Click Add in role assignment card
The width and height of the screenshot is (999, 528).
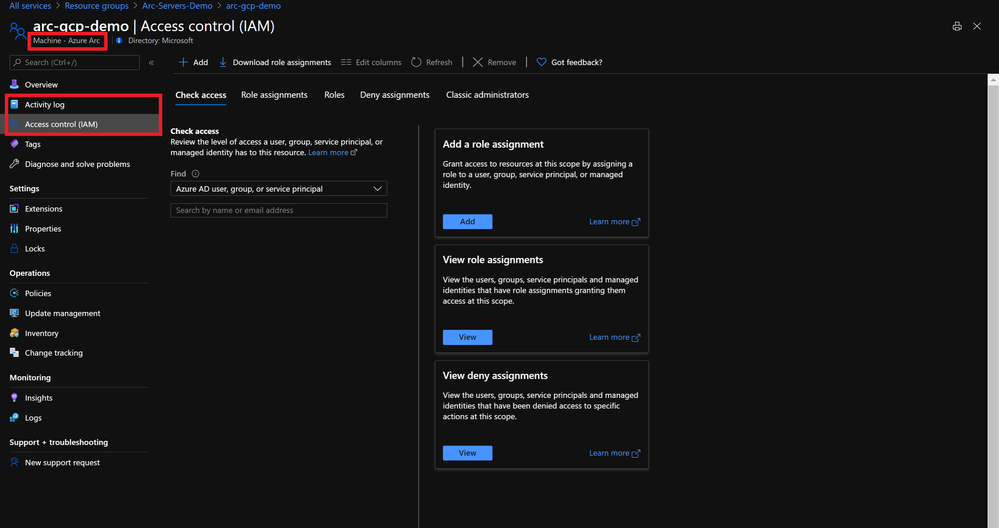[x=468, y=222]
